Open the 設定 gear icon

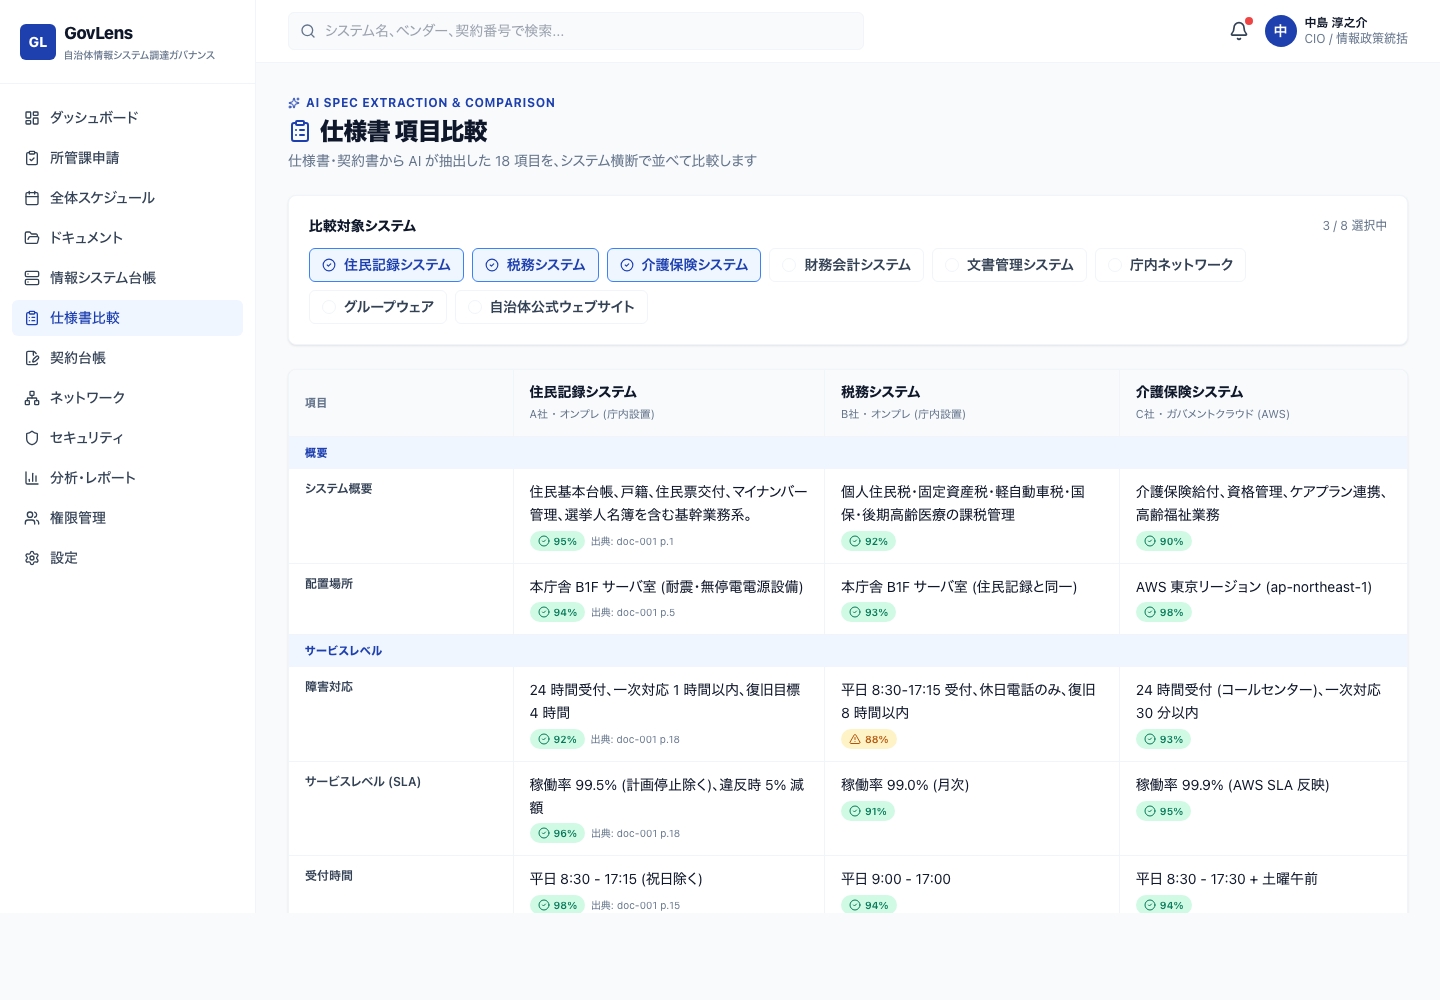(x=32, y=558)
